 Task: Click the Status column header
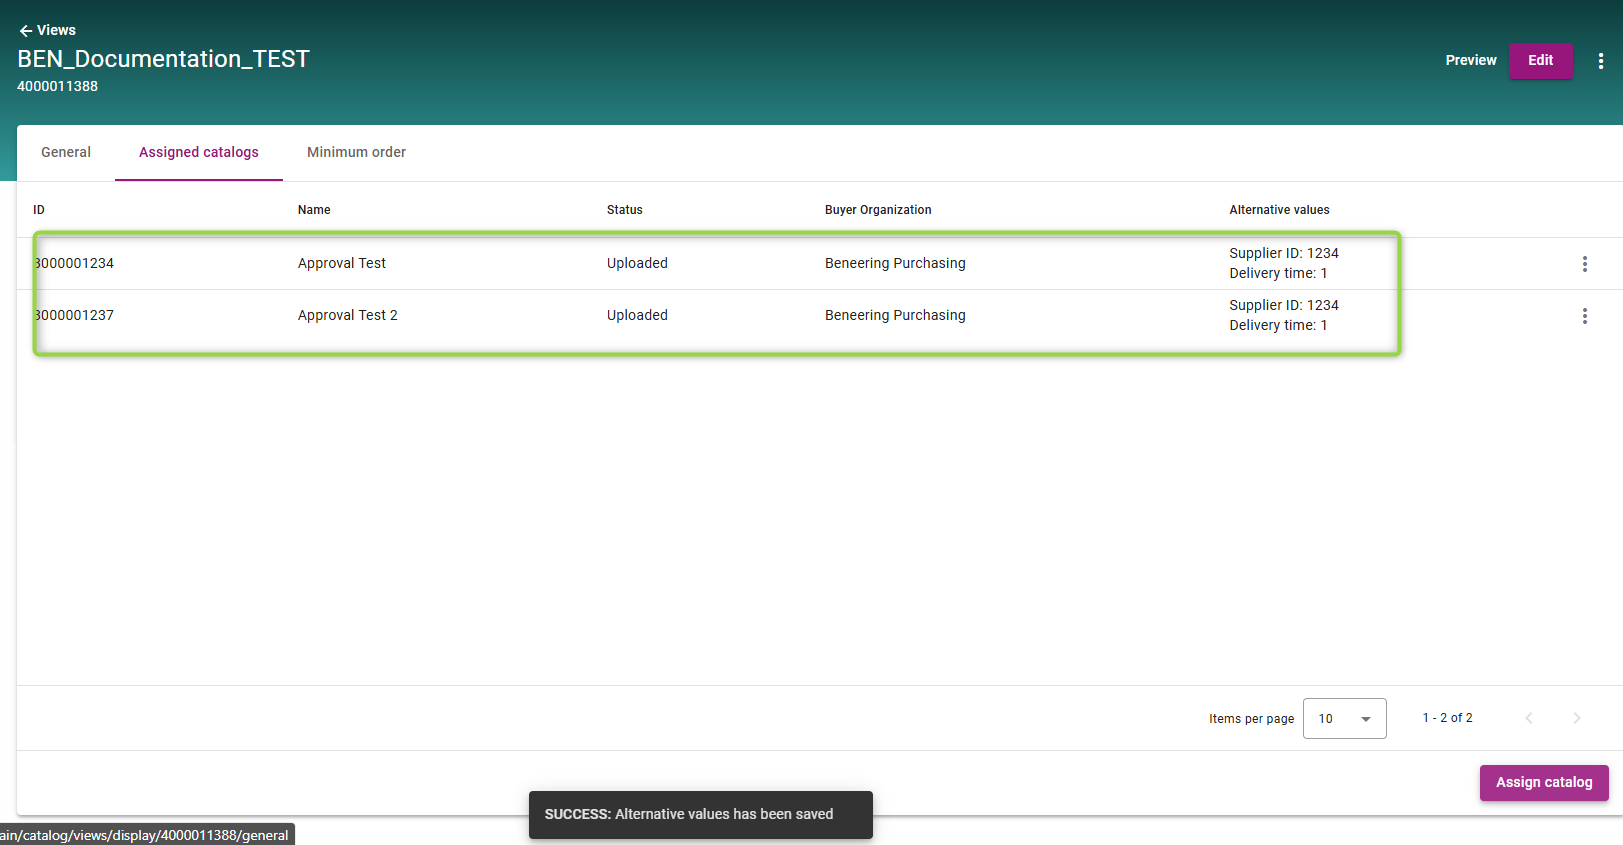[x=624, y=210]
